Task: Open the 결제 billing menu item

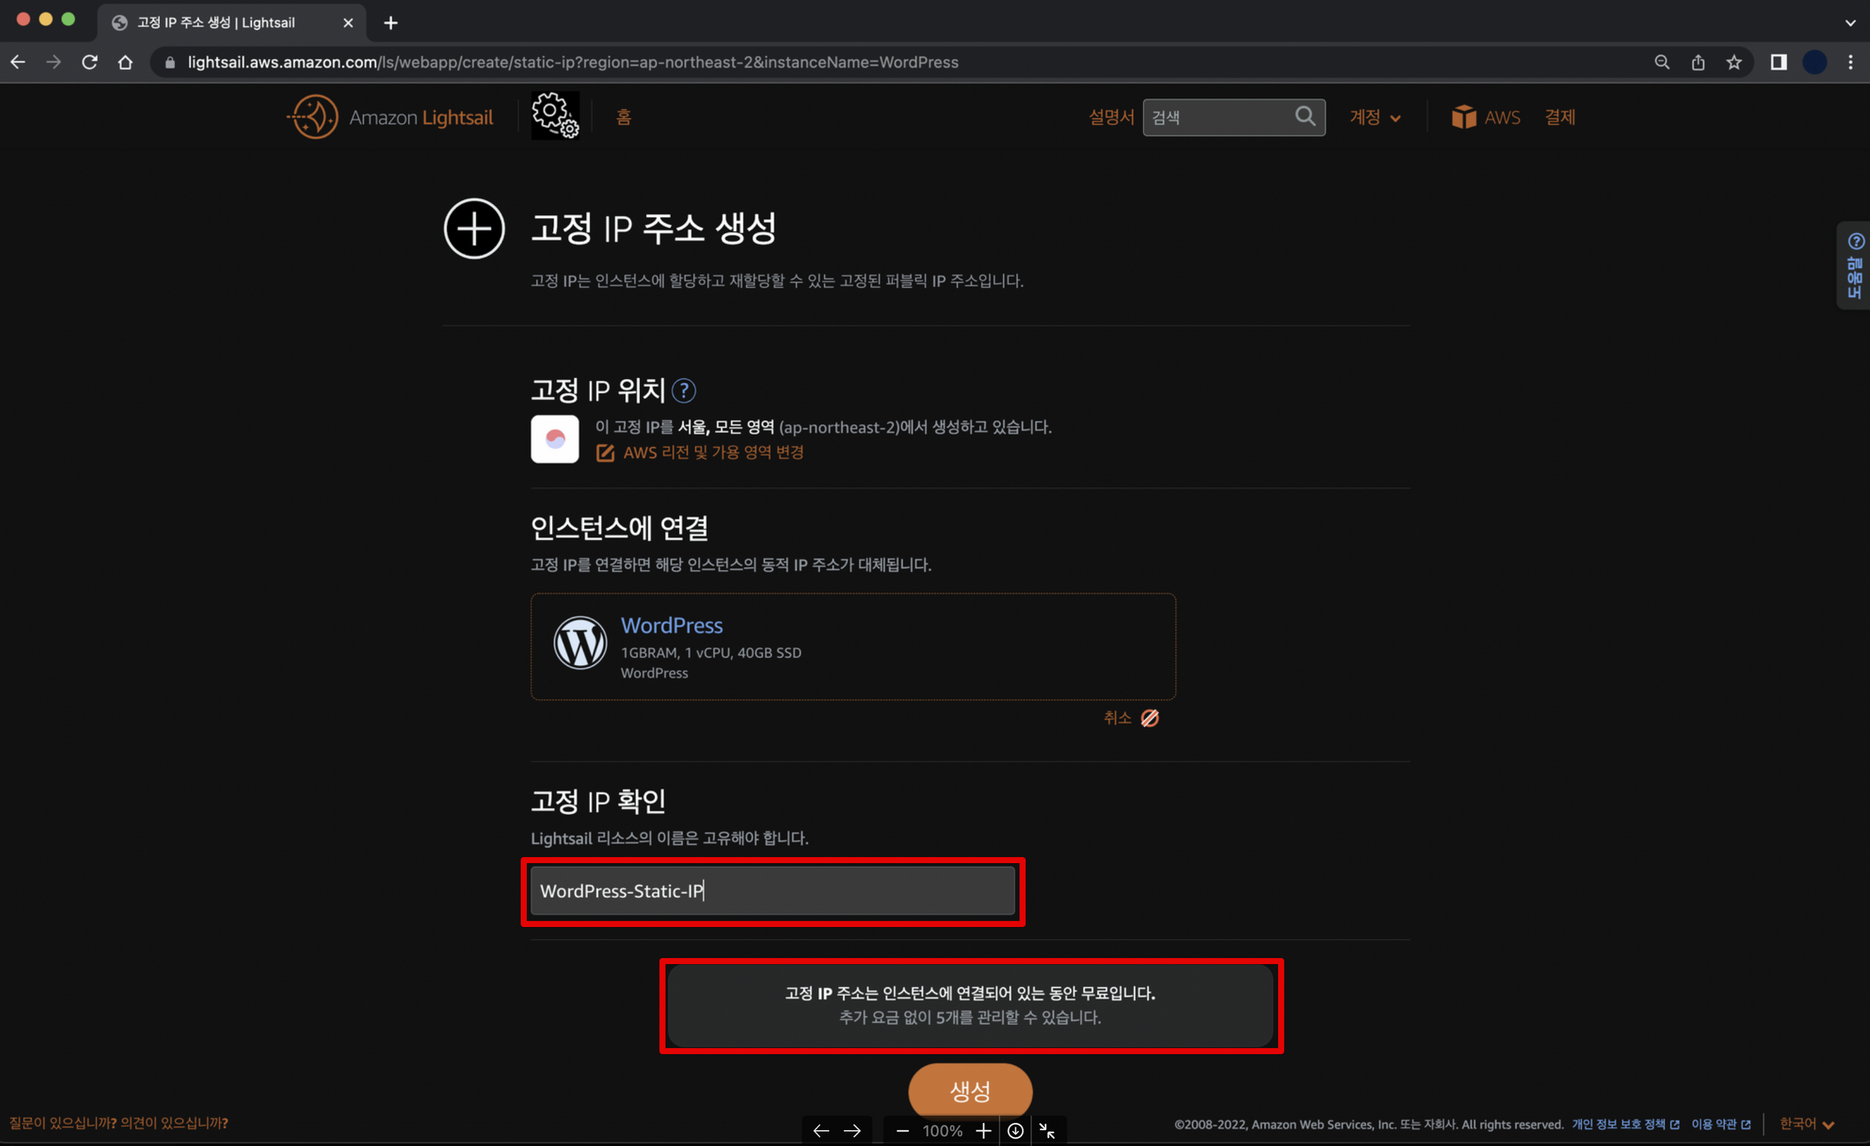Action: tap(1559, 117)
